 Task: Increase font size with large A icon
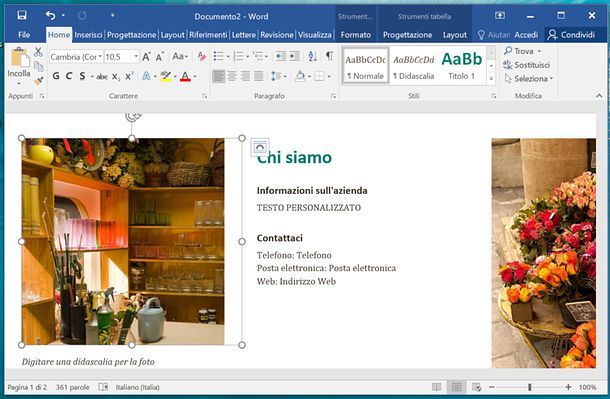(x=146, y=57)
